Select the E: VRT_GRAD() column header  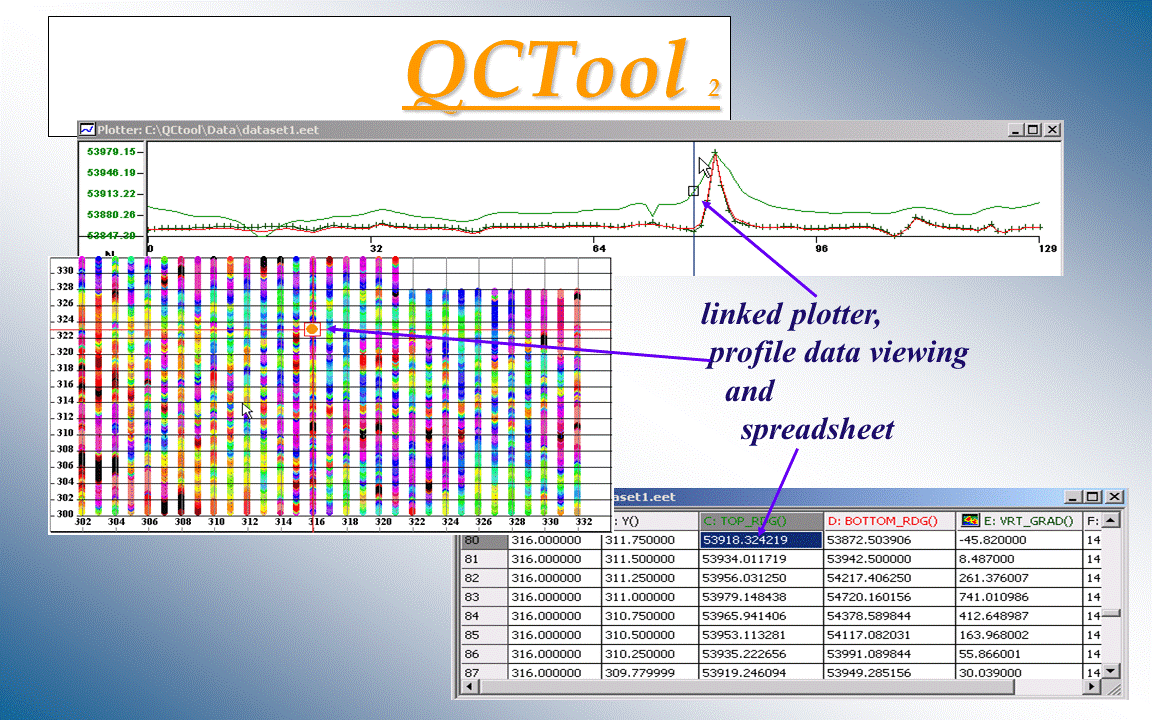pos(1019,521)
